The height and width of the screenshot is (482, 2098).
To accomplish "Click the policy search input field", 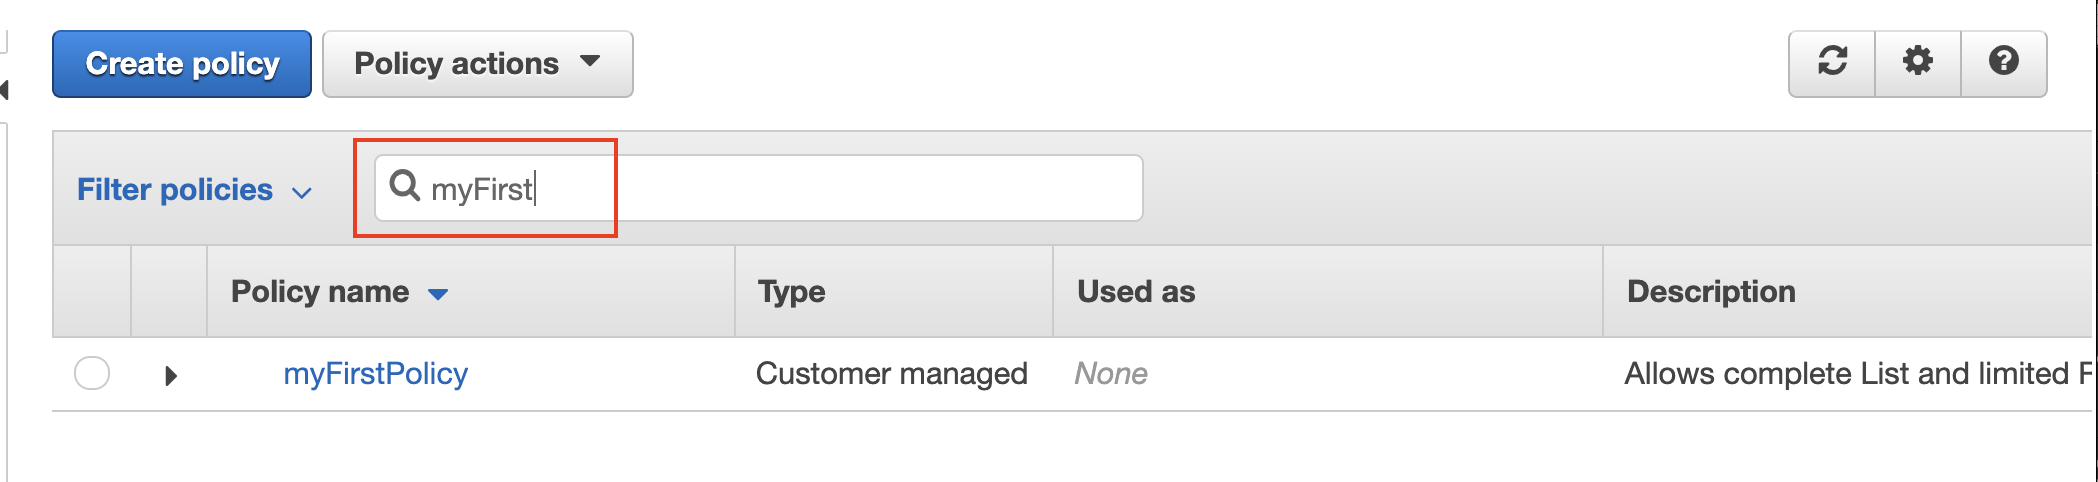I will pyautogui.click(x=759, y=188).
